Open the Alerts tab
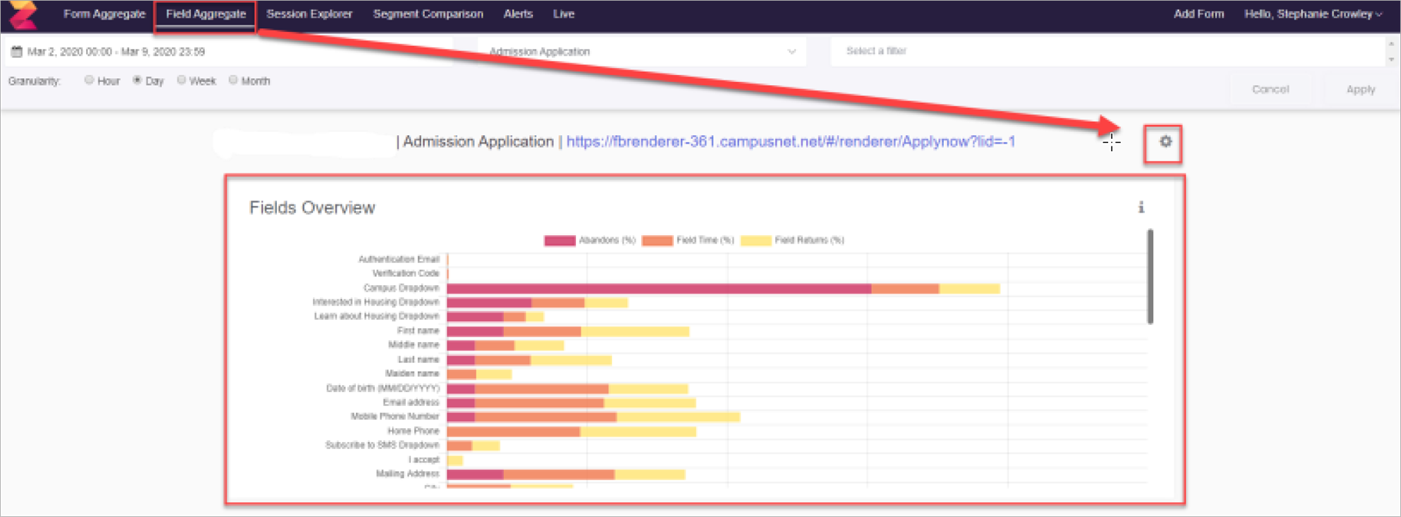The height and width of the screenshot is (517, 1401). coord(518,14)
